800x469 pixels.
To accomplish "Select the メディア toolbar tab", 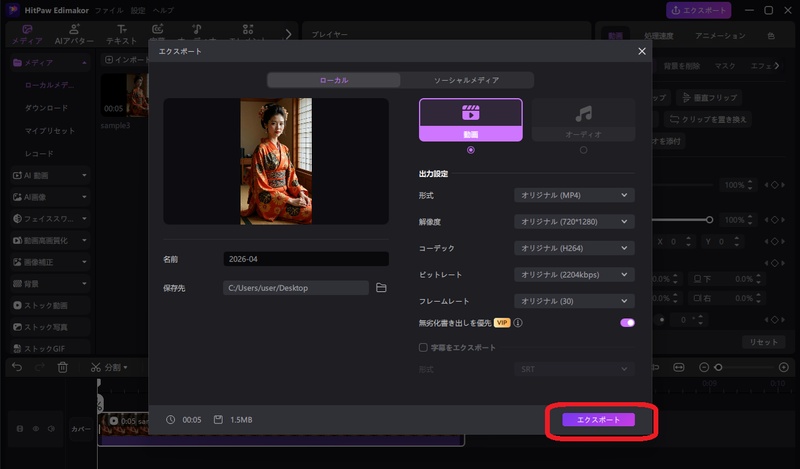I will click(x=27, y=34).
